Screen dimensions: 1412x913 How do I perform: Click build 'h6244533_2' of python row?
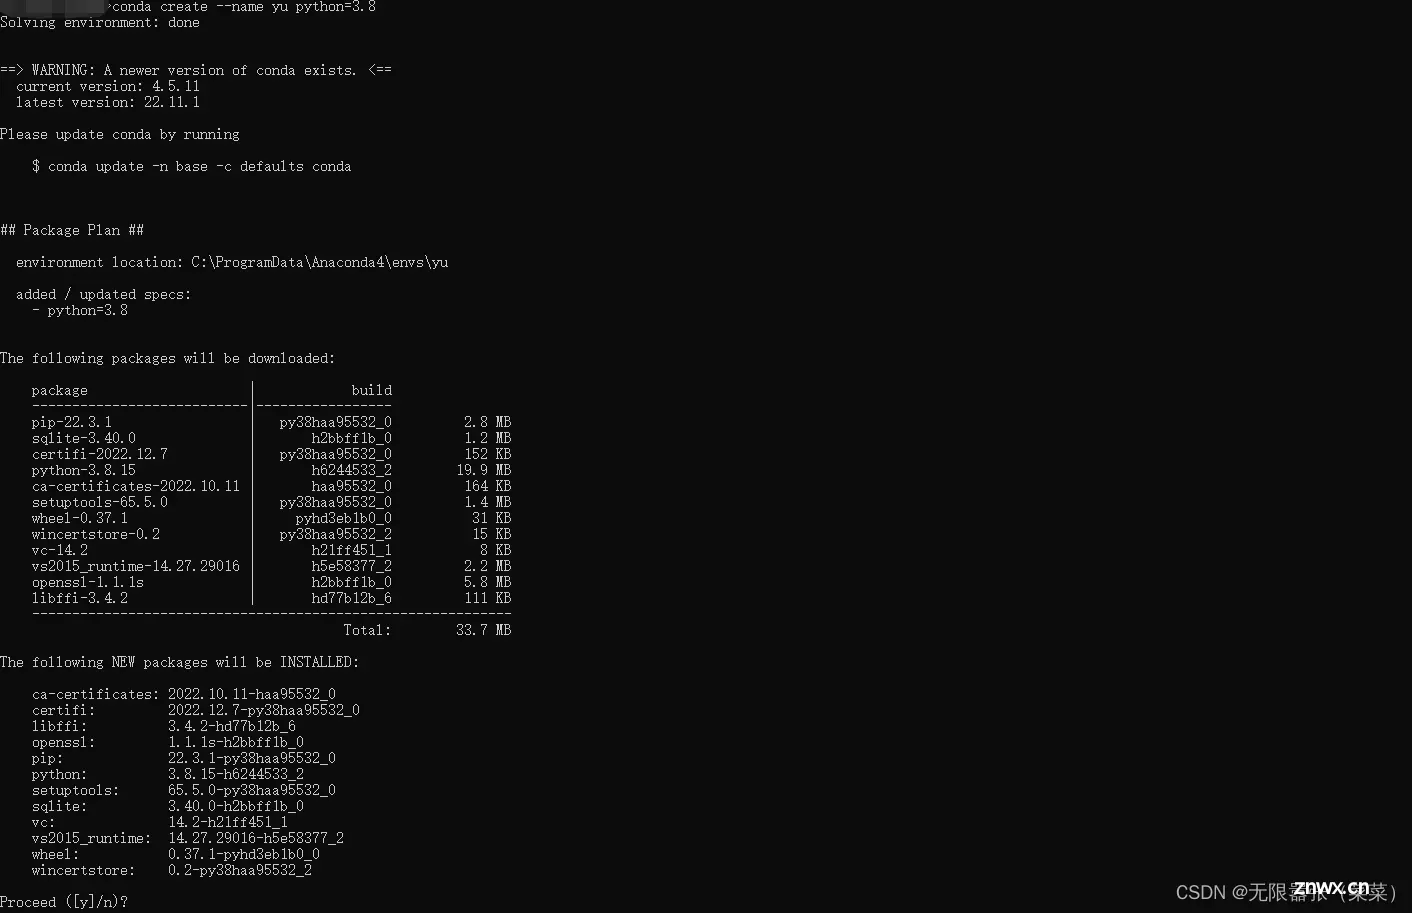point(352,470)
